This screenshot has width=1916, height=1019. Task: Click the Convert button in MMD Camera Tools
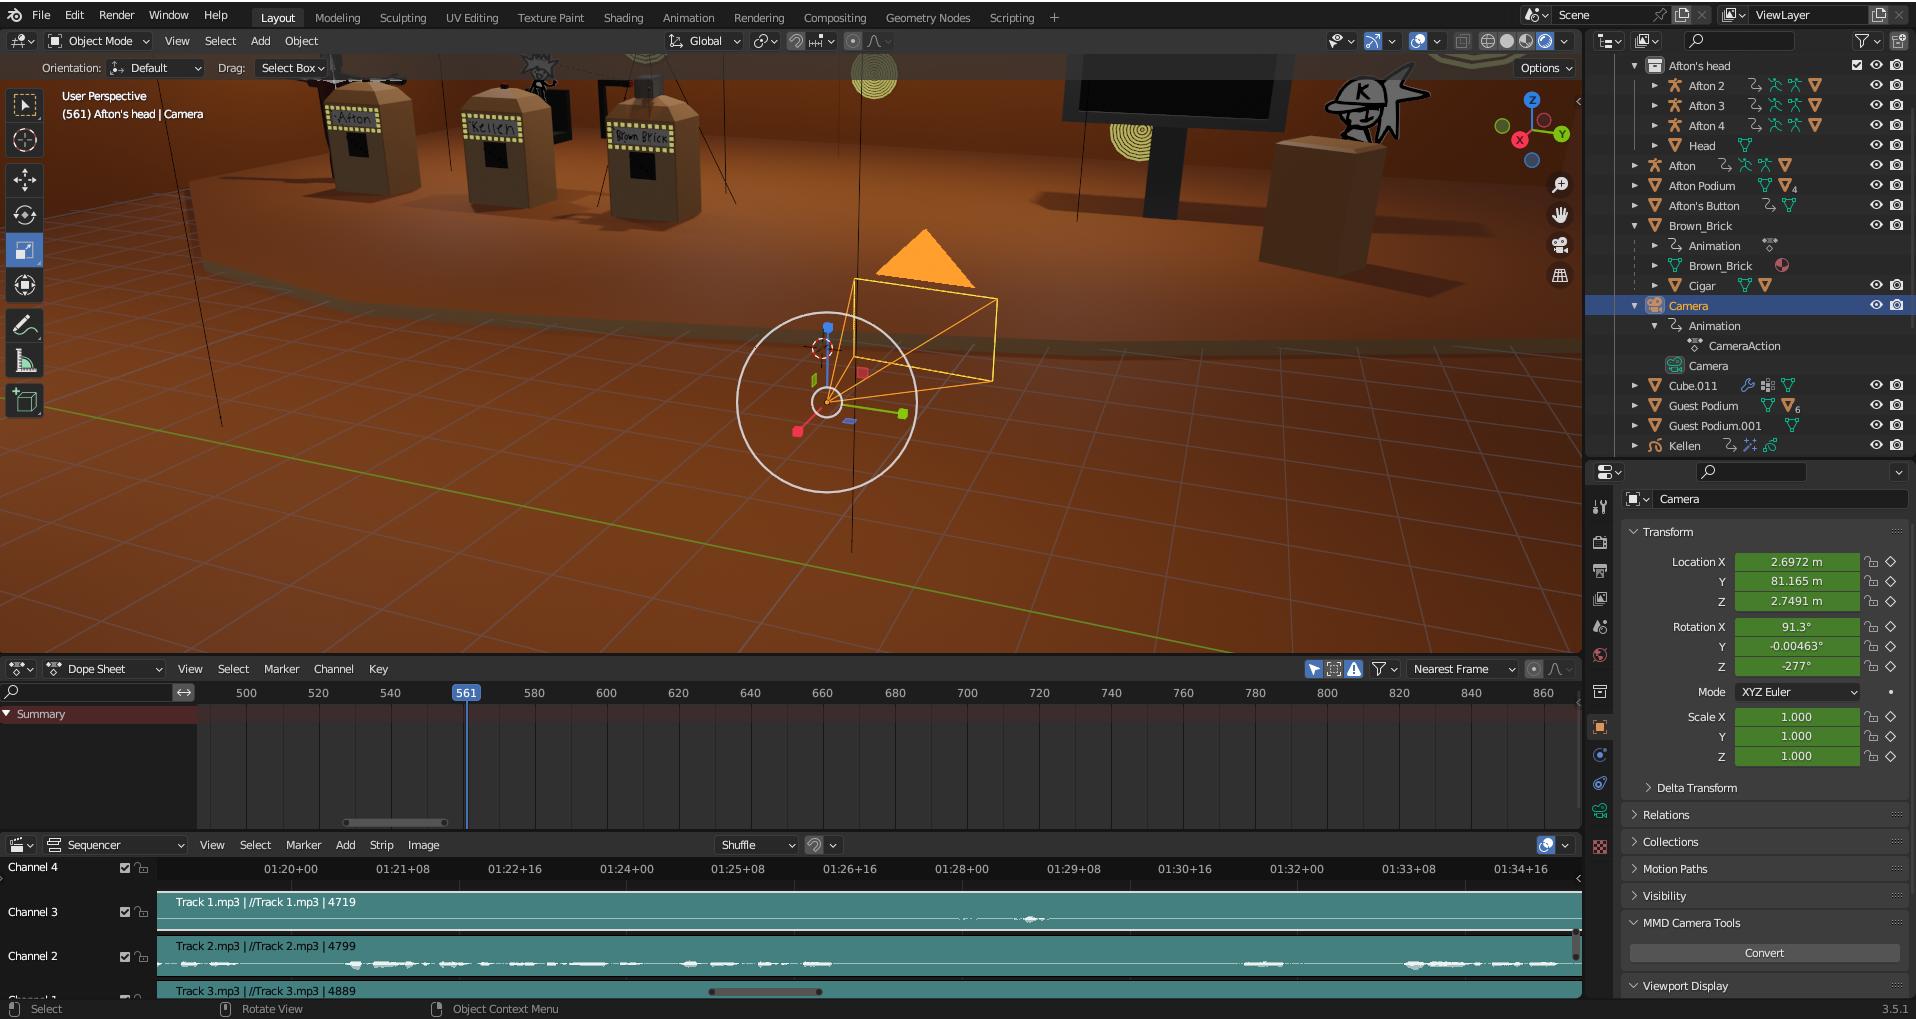pos(1764,953)
